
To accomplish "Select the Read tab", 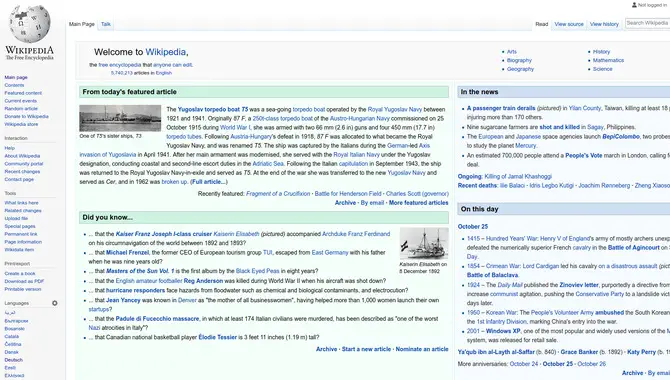I will [x=541, y=24].
